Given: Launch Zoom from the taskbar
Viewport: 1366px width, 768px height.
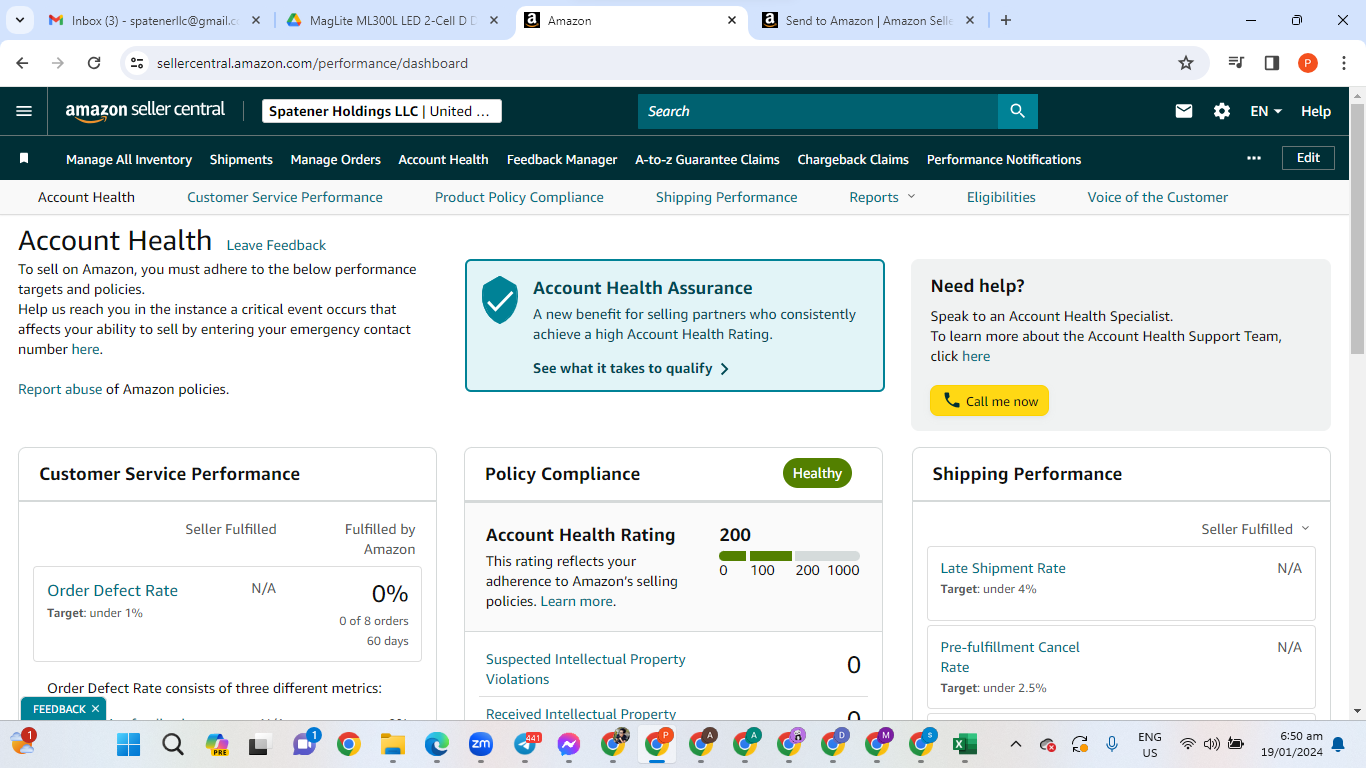Looking at the screenshot, I should [x=481, y=744].
